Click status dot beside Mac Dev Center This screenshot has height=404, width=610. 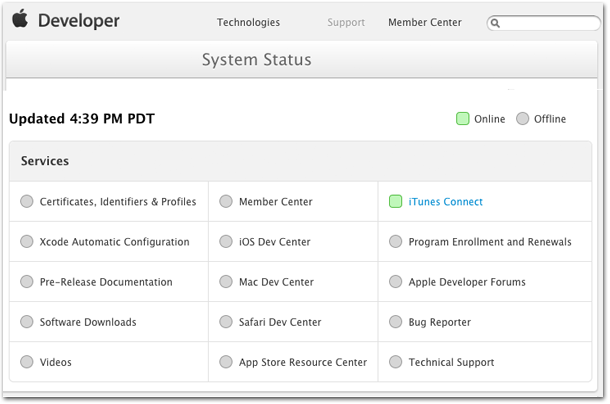(226, 281)
